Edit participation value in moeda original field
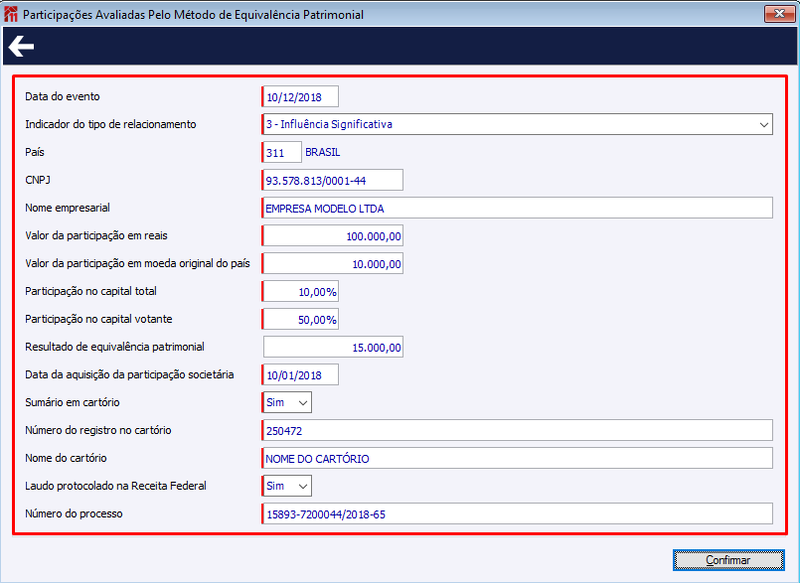800x583 pixels. pyautogui.click(x=333, y=264)
